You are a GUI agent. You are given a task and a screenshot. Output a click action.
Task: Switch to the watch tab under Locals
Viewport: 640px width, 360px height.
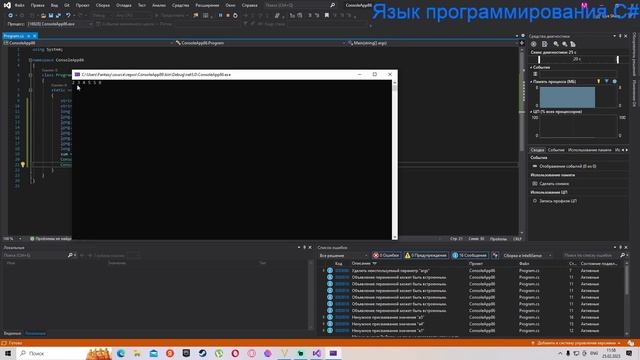pos(12,333)
